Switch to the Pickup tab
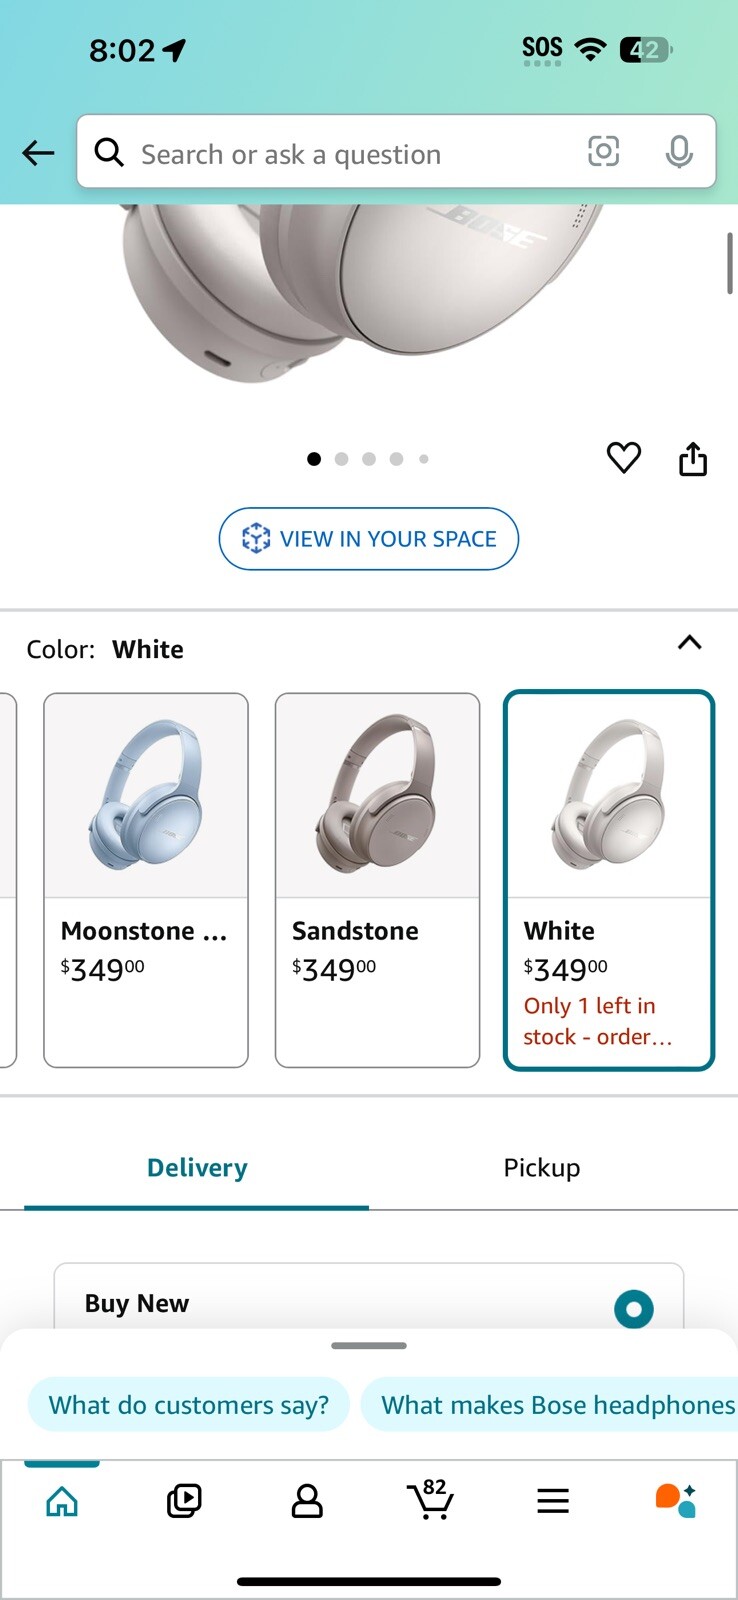The height and width of the screenshot is (1600, 738). point(542,1168)
